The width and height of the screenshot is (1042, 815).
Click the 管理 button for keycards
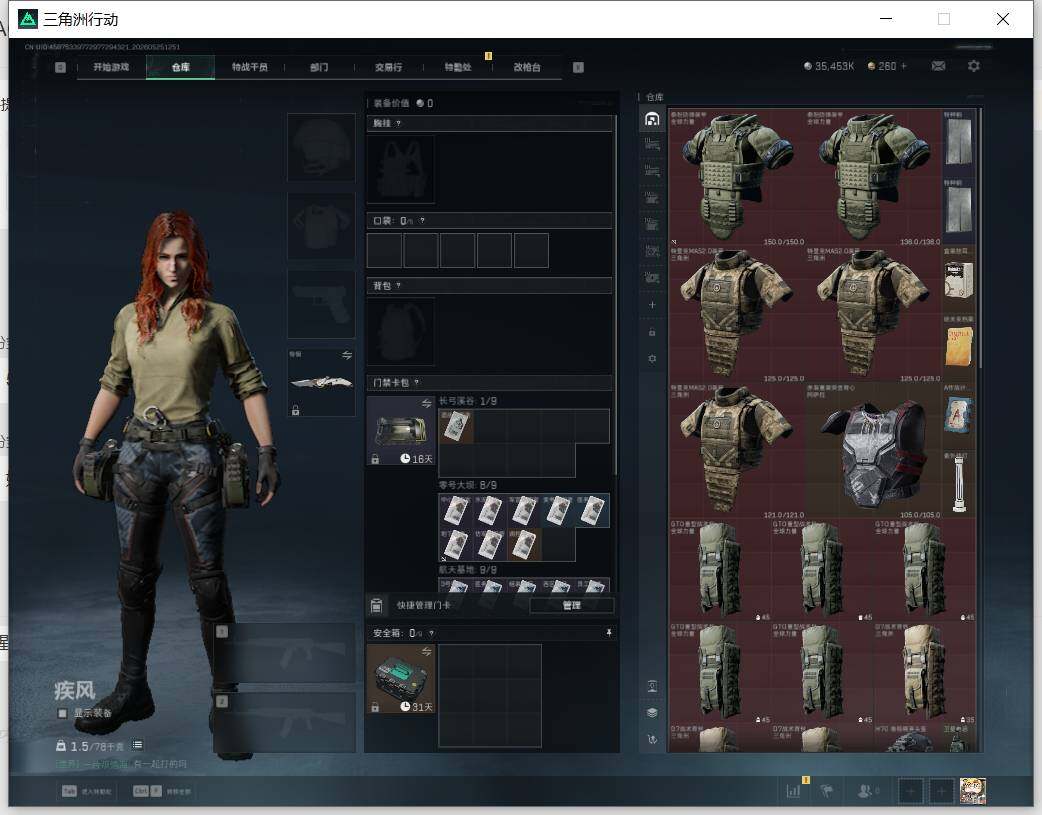pyautogui.click(x=572, y=606)
